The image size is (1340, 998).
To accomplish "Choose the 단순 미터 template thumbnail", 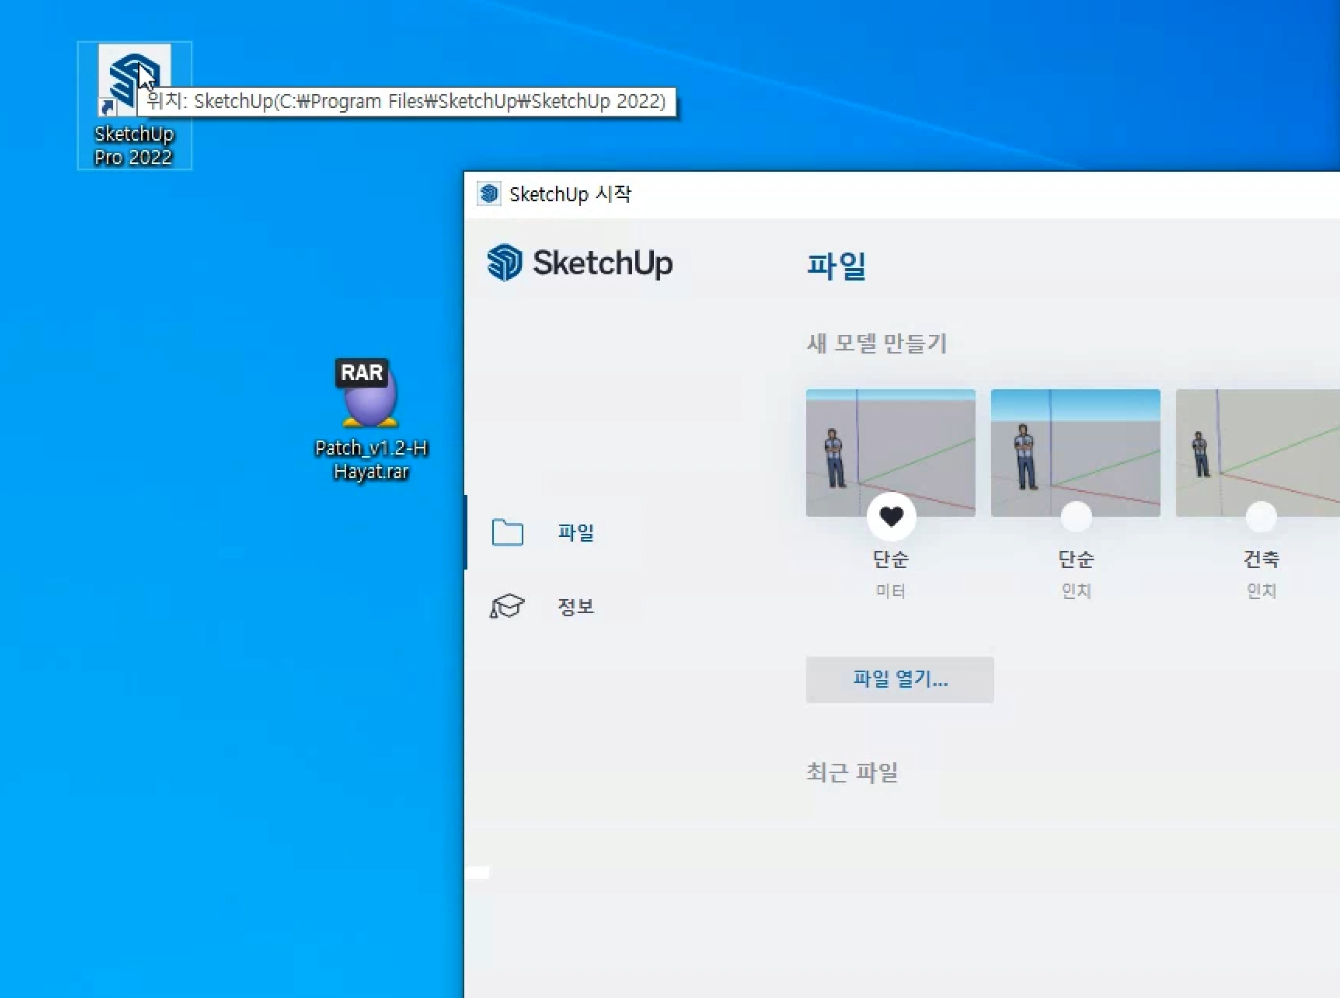I will click(x=891, y=453).
